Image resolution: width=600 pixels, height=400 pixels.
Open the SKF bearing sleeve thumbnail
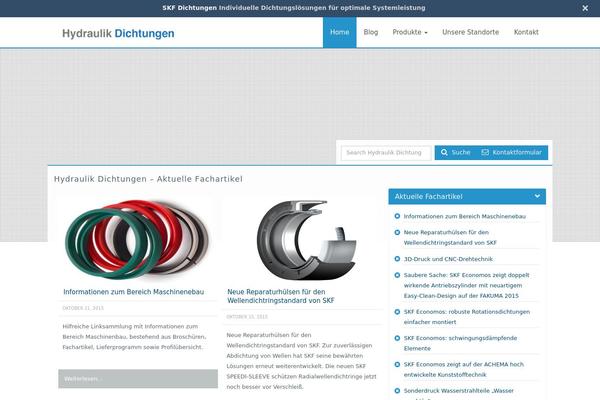click(306, 240)
